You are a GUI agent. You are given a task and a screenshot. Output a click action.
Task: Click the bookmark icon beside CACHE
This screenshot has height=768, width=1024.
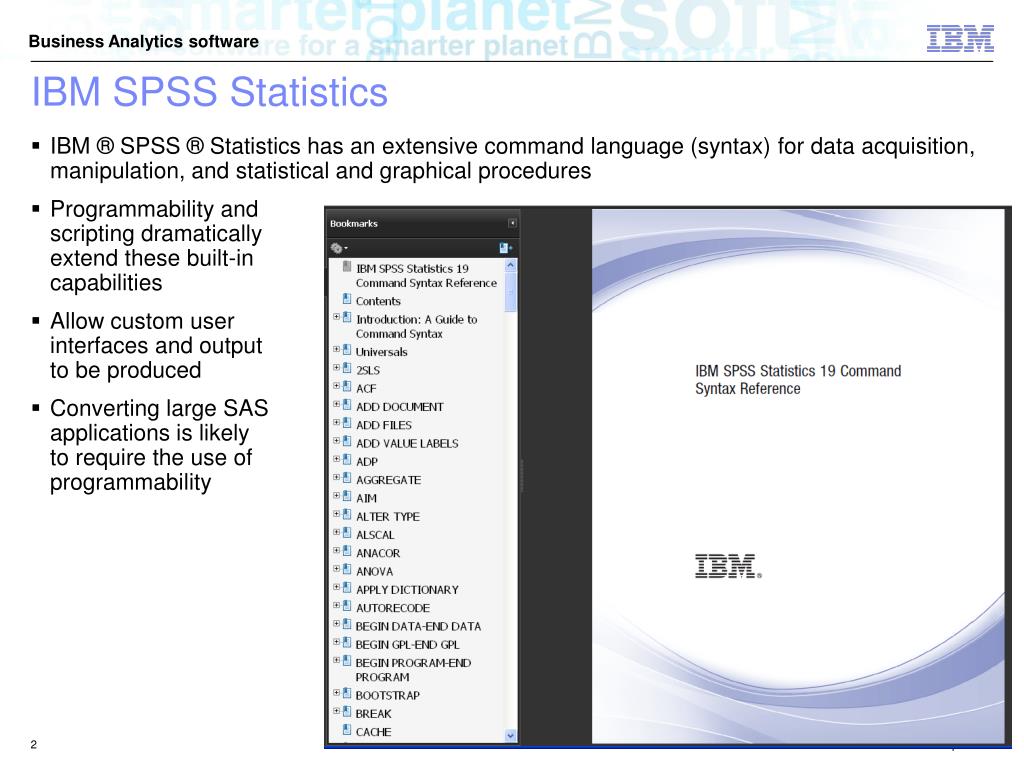click(x=347, y=730)
